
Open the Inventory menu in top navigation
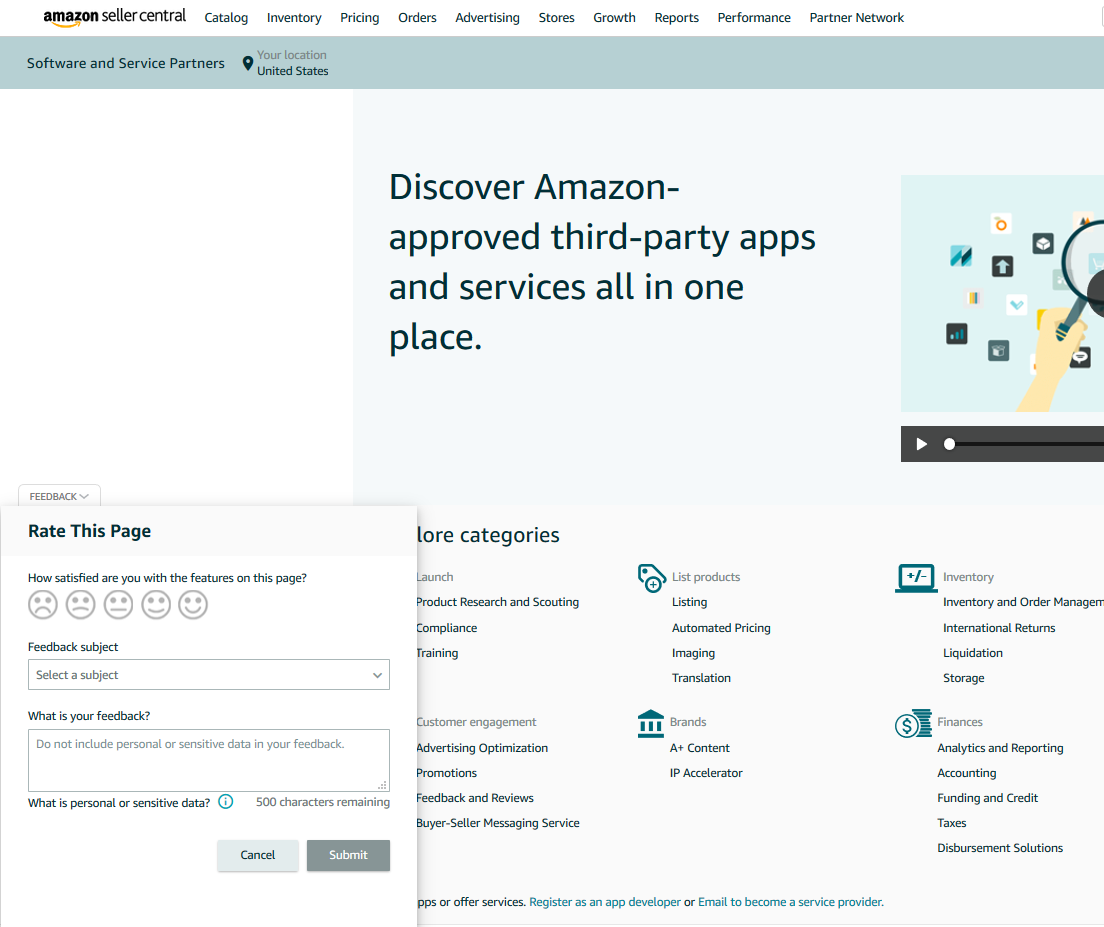(x=294, y=18)
